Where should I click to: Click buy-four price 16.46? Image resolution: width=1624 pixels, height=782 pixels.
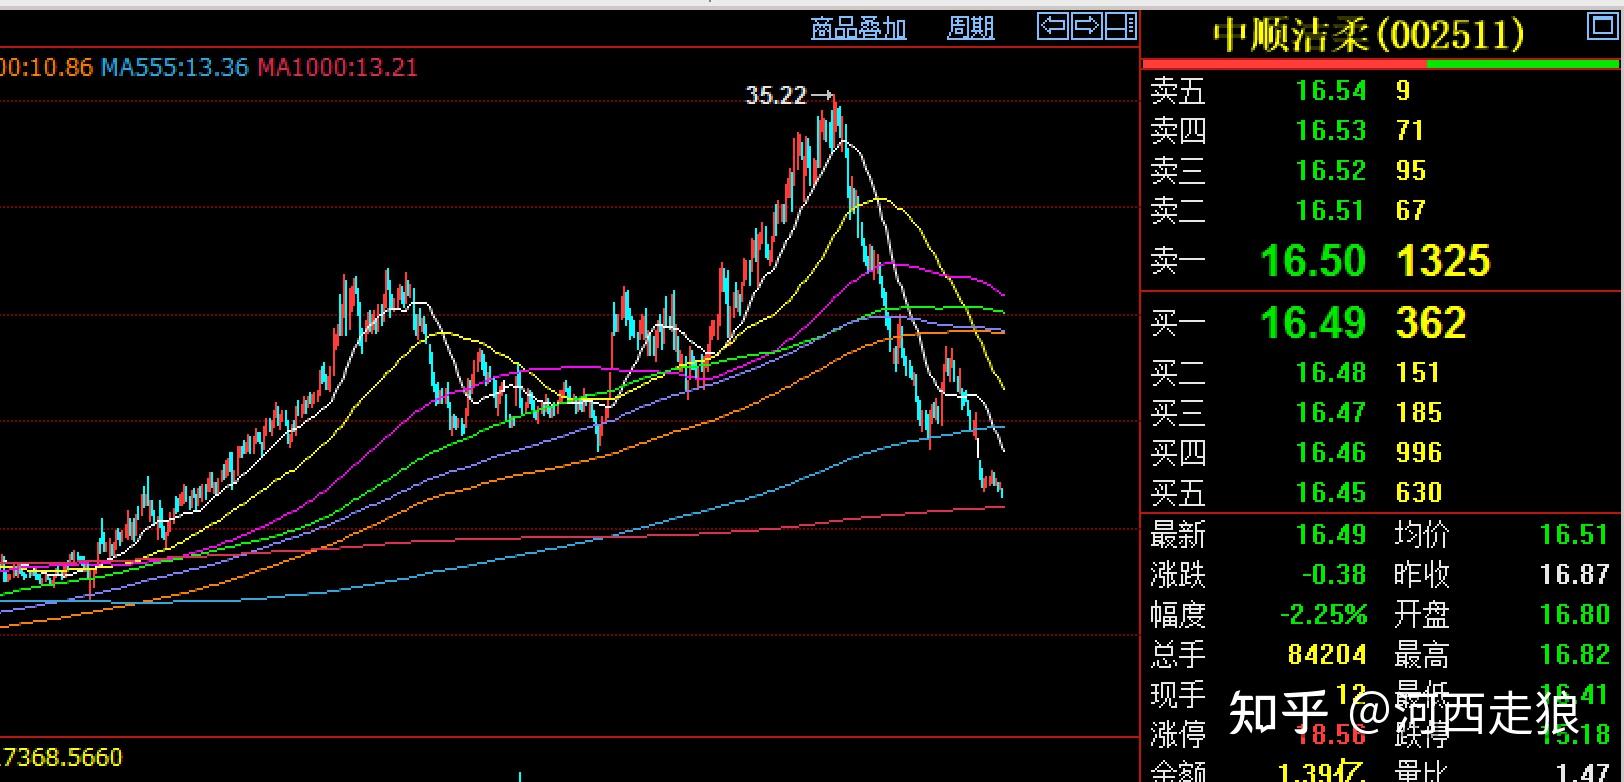(1330, 453)
